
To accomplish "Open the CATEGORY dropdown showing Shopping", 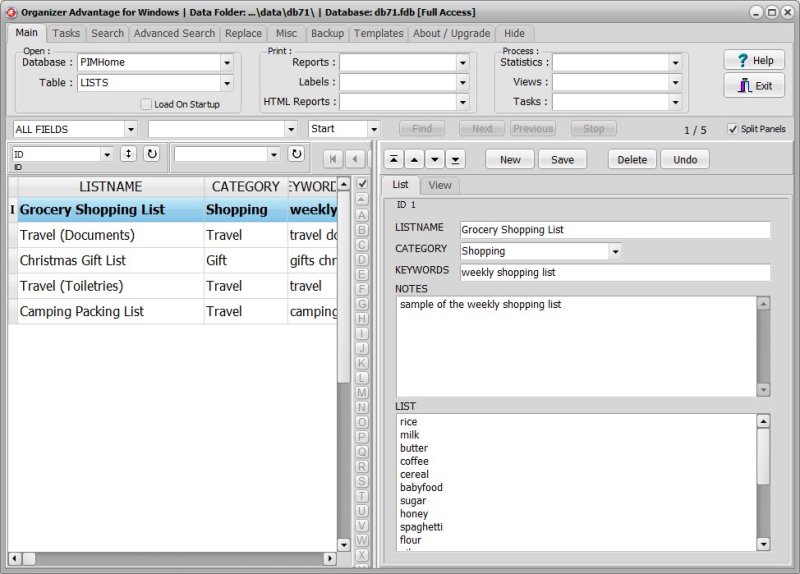I will tap(615, 251).
